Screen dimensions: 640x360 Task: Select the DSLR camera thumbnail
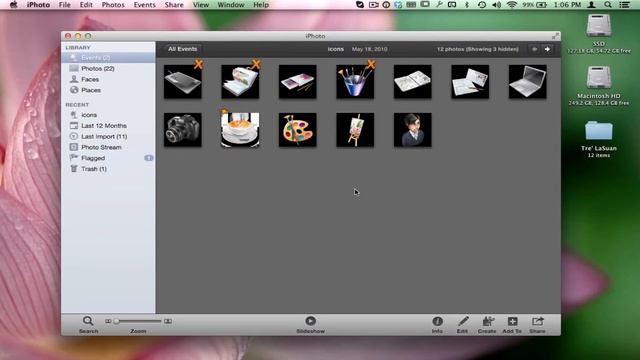point(182,130)
